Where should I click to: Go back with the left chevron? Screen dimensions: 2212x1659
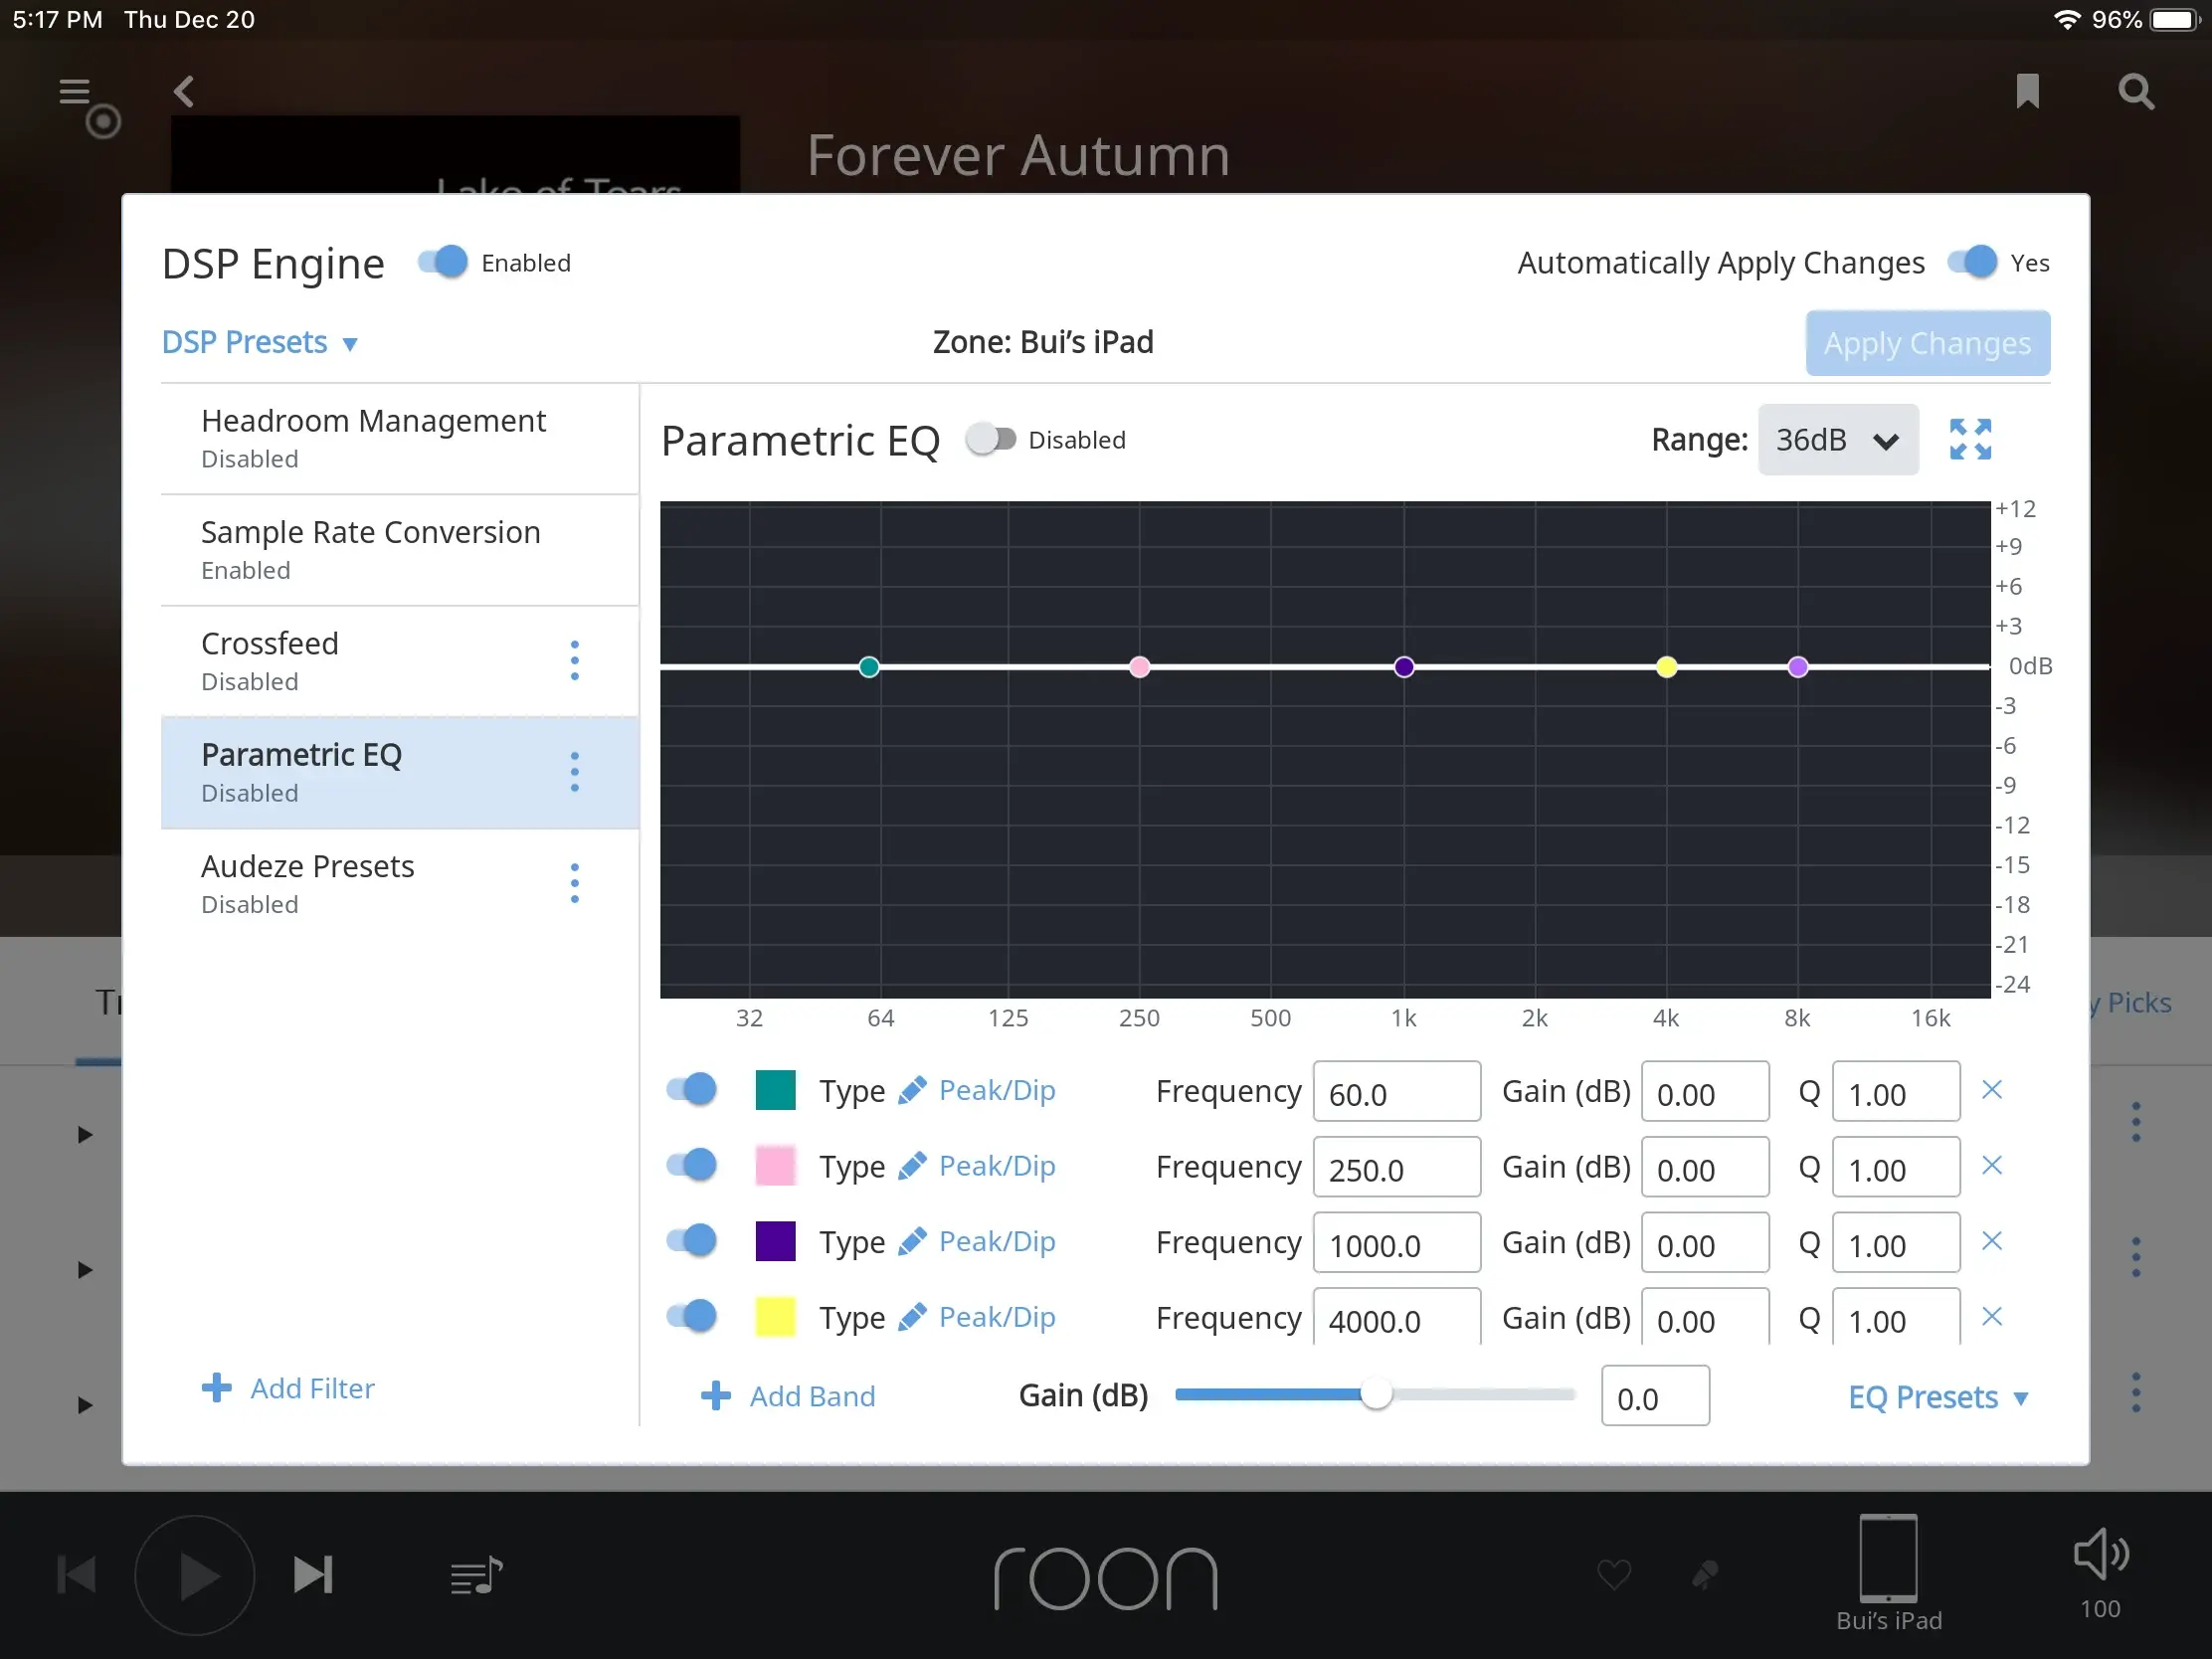[184, 92]
